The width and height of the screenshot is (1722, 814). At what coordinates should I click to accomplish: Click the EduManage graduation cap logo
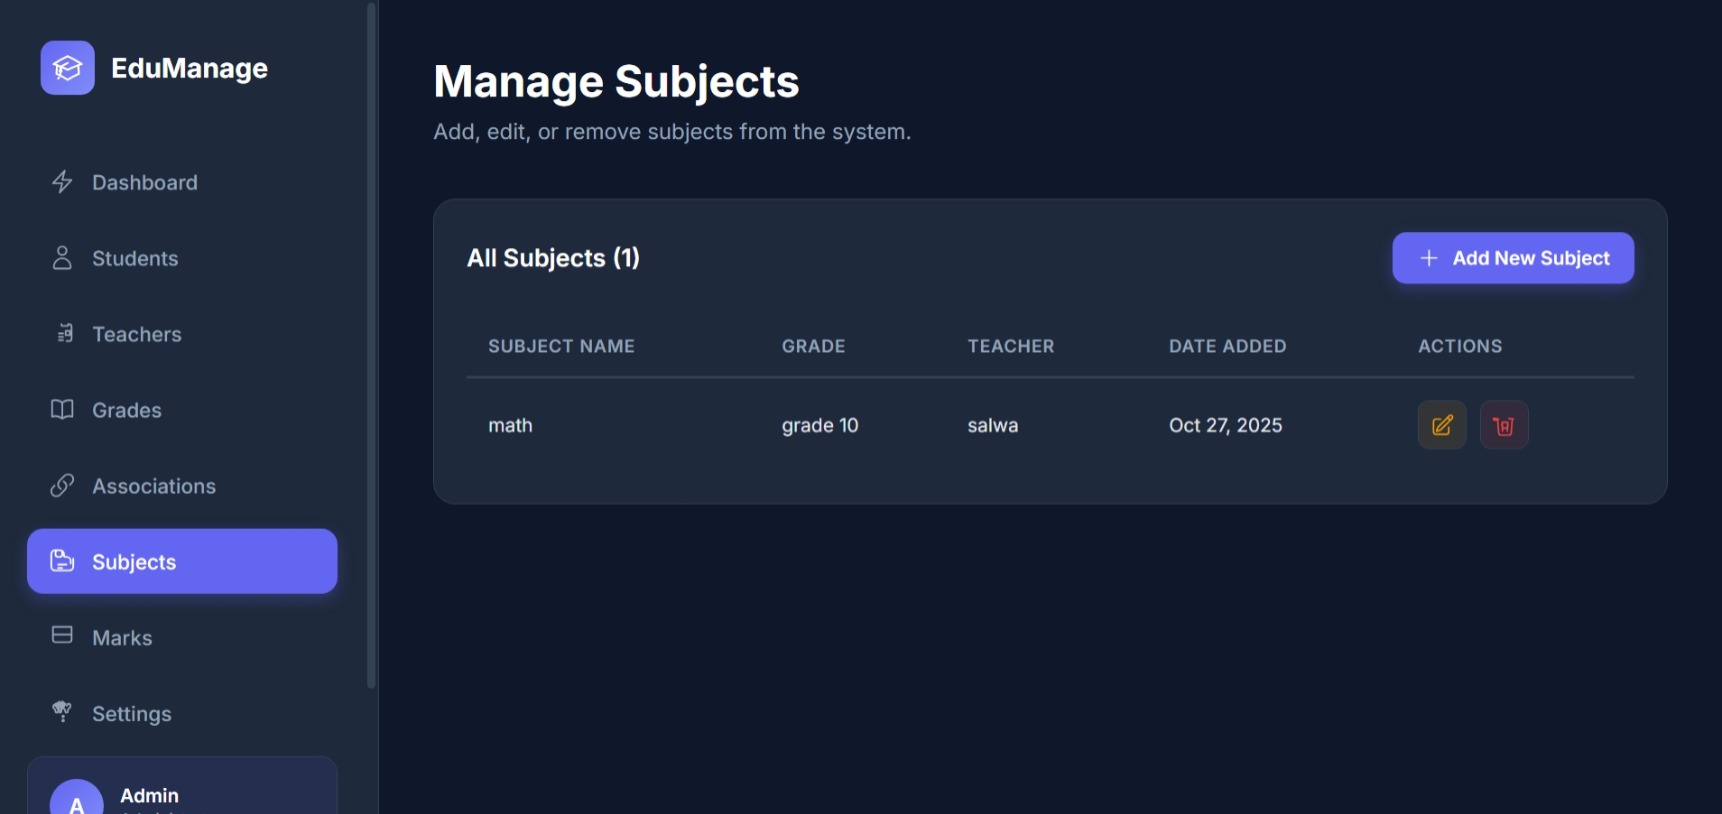(67, 68)
